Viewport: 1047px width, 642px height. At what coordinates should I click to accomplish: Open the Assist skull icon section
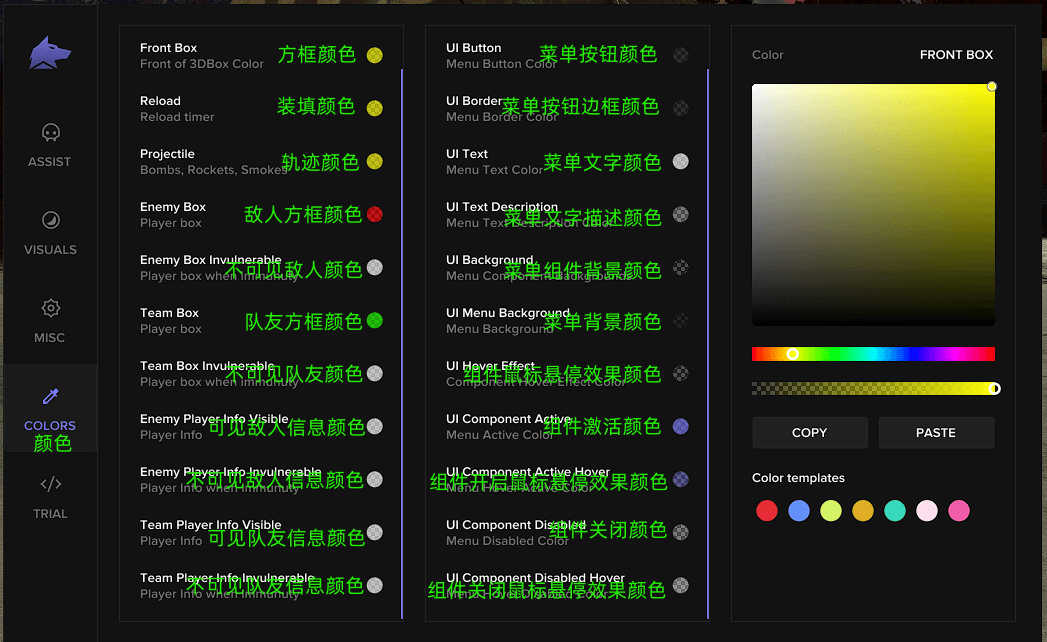(50, 133)
